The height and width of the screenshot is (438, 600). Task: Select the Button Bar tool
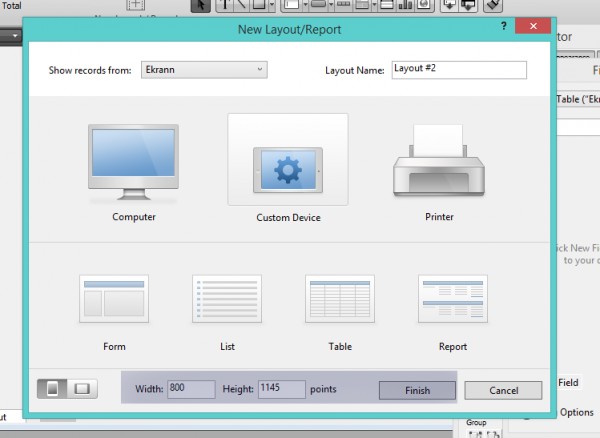pyautogui.click(x=344, y=5)
